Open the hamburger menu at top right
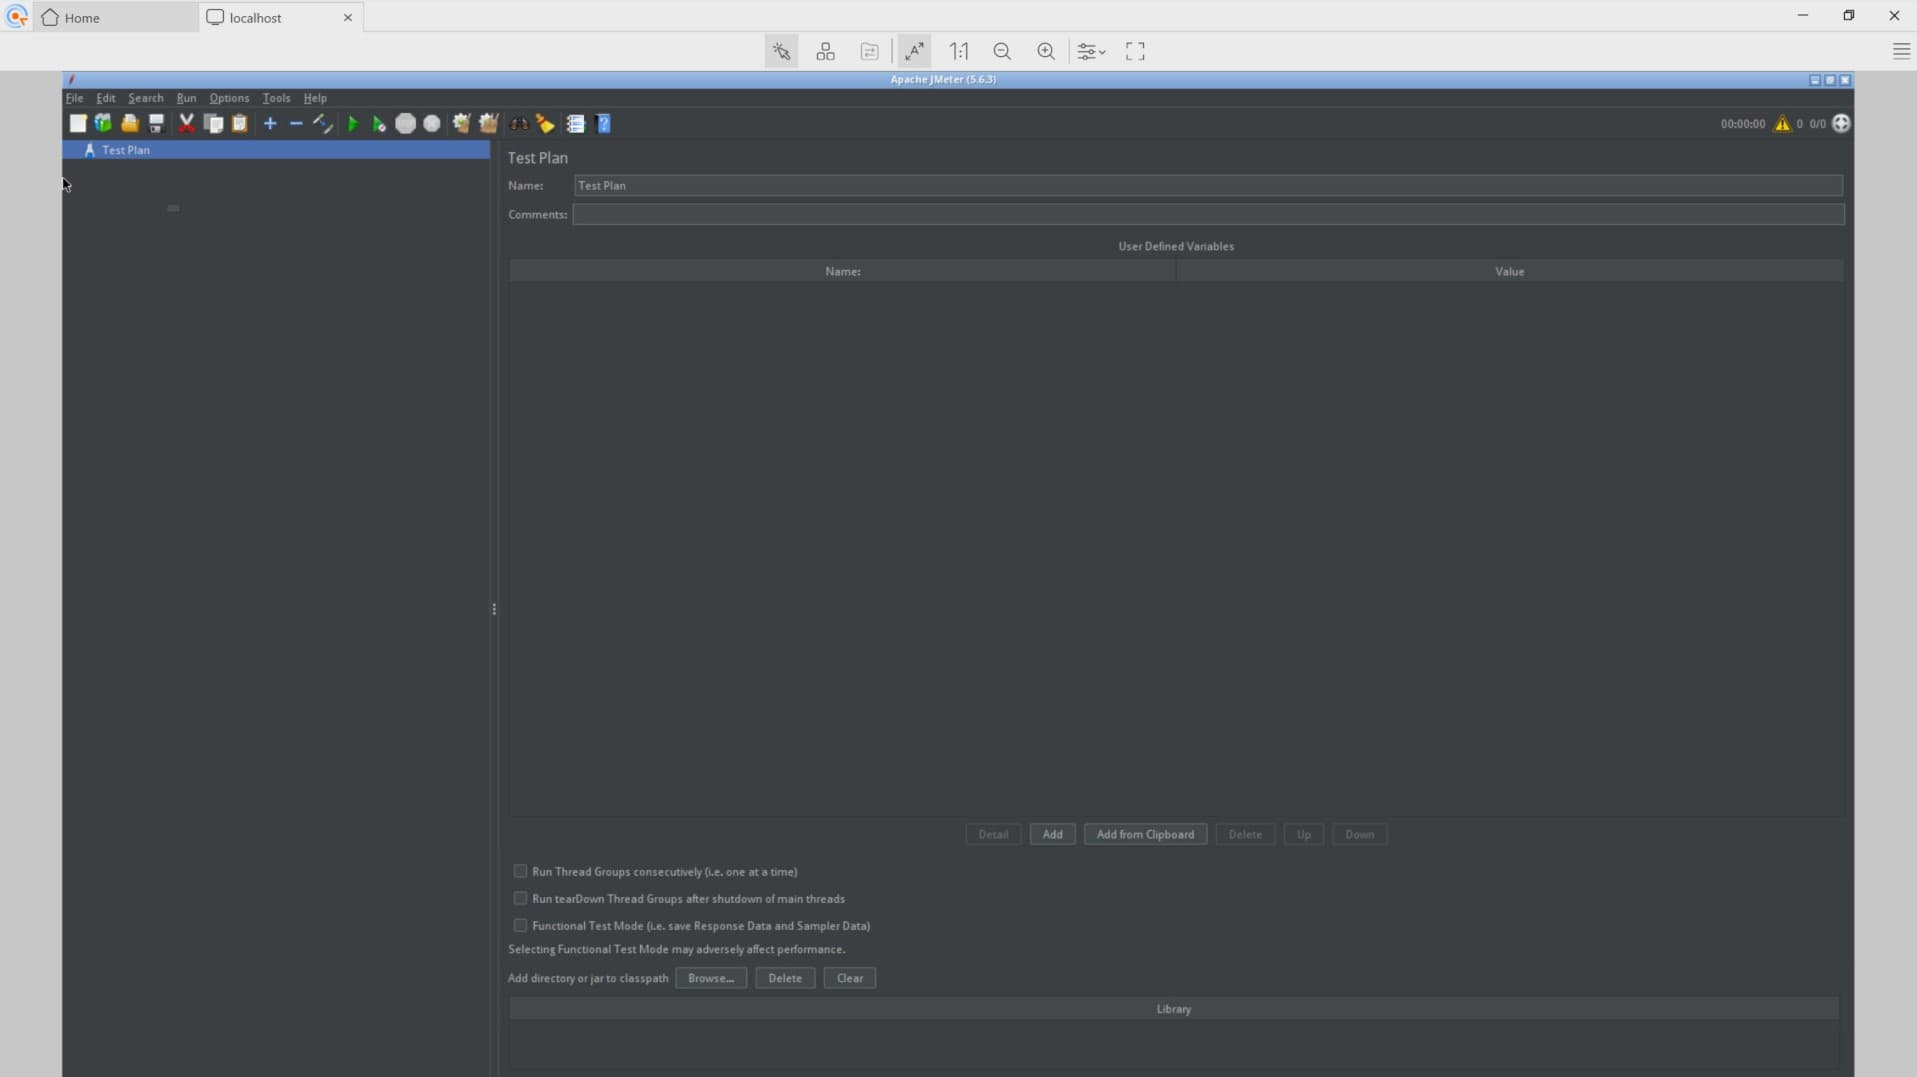1917x1077 pixels. pyautogui.click(x=1901, y=51)
